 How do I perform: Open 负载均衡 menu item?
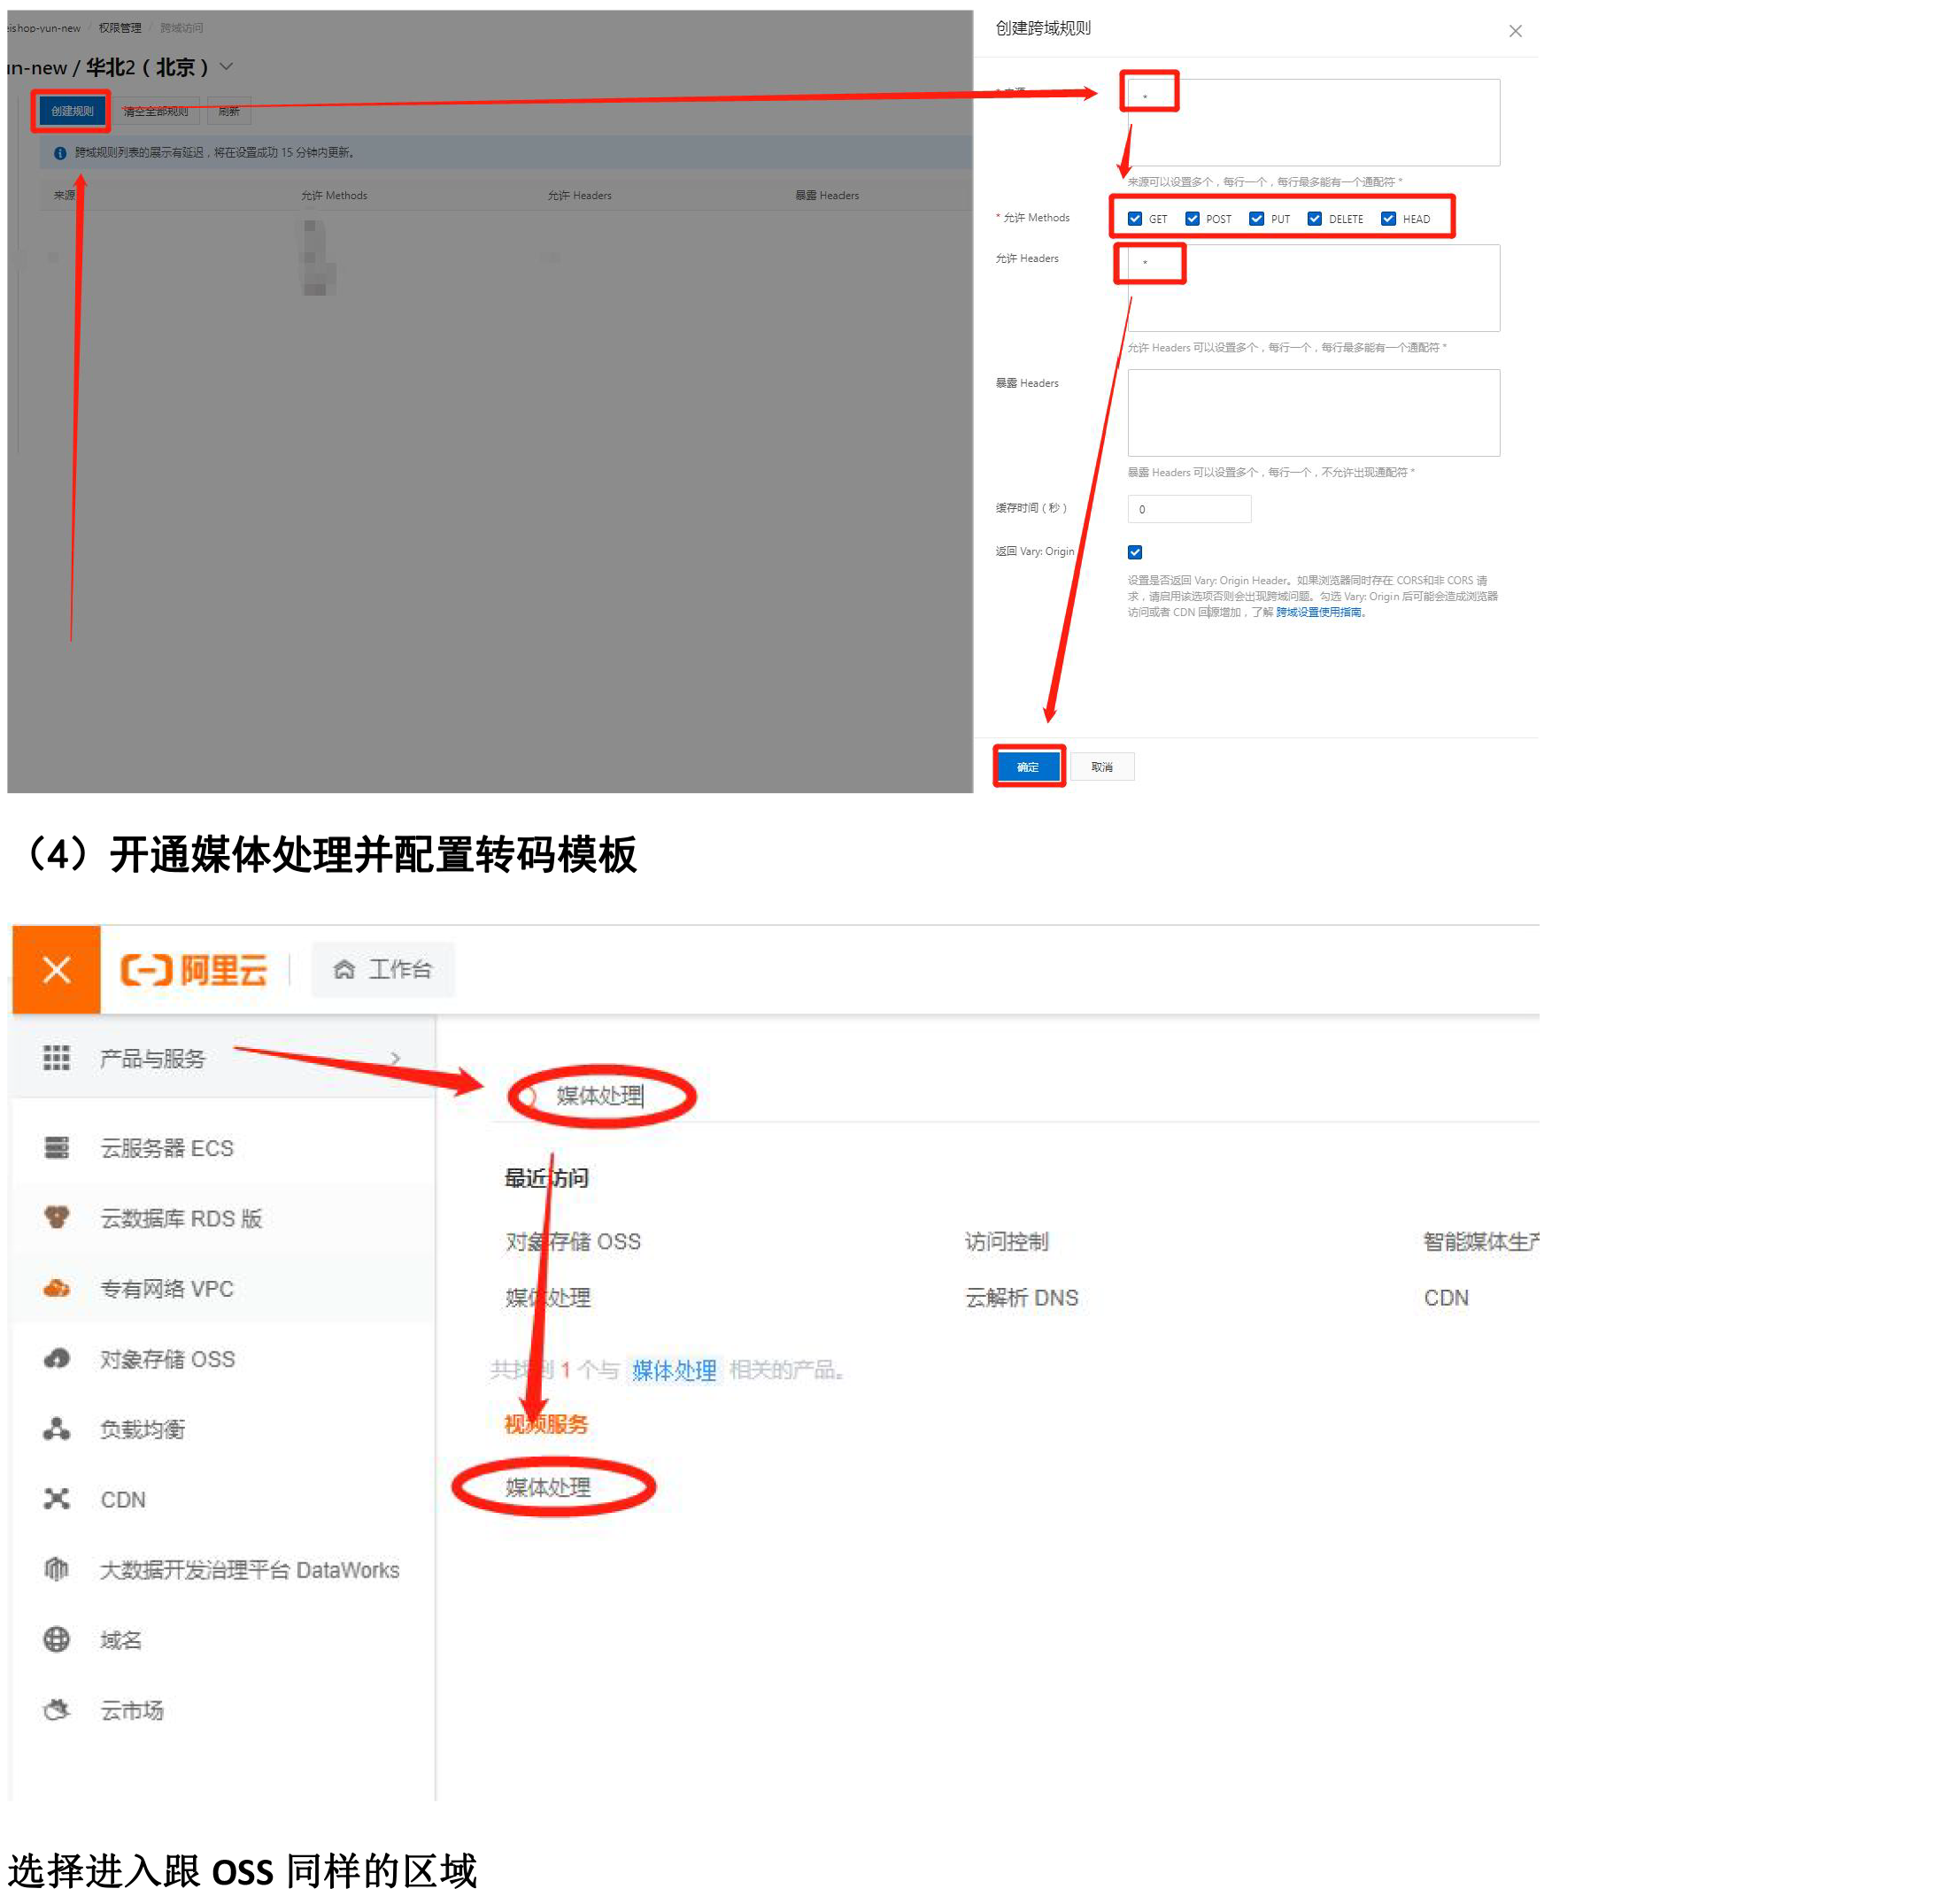[x=143, y=1429]
